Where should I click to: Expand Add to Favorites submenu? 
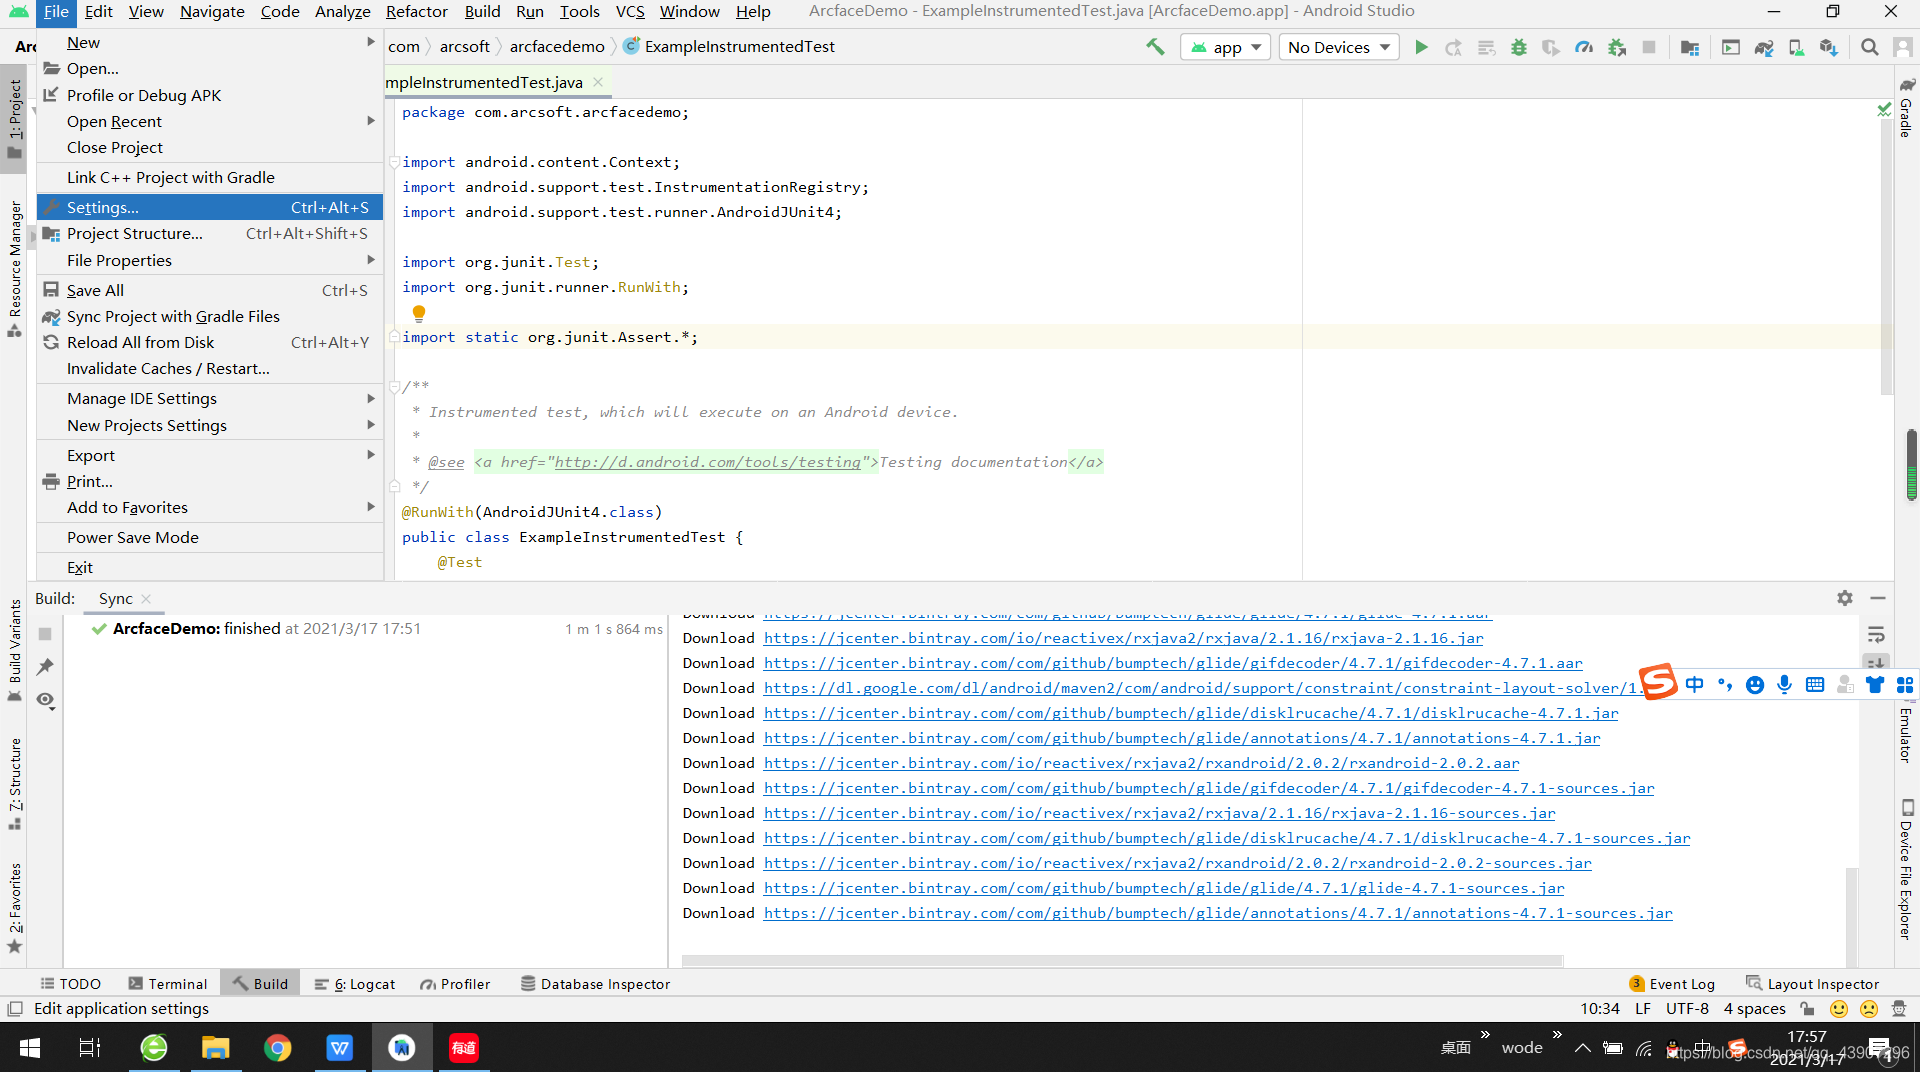(210, 507)
